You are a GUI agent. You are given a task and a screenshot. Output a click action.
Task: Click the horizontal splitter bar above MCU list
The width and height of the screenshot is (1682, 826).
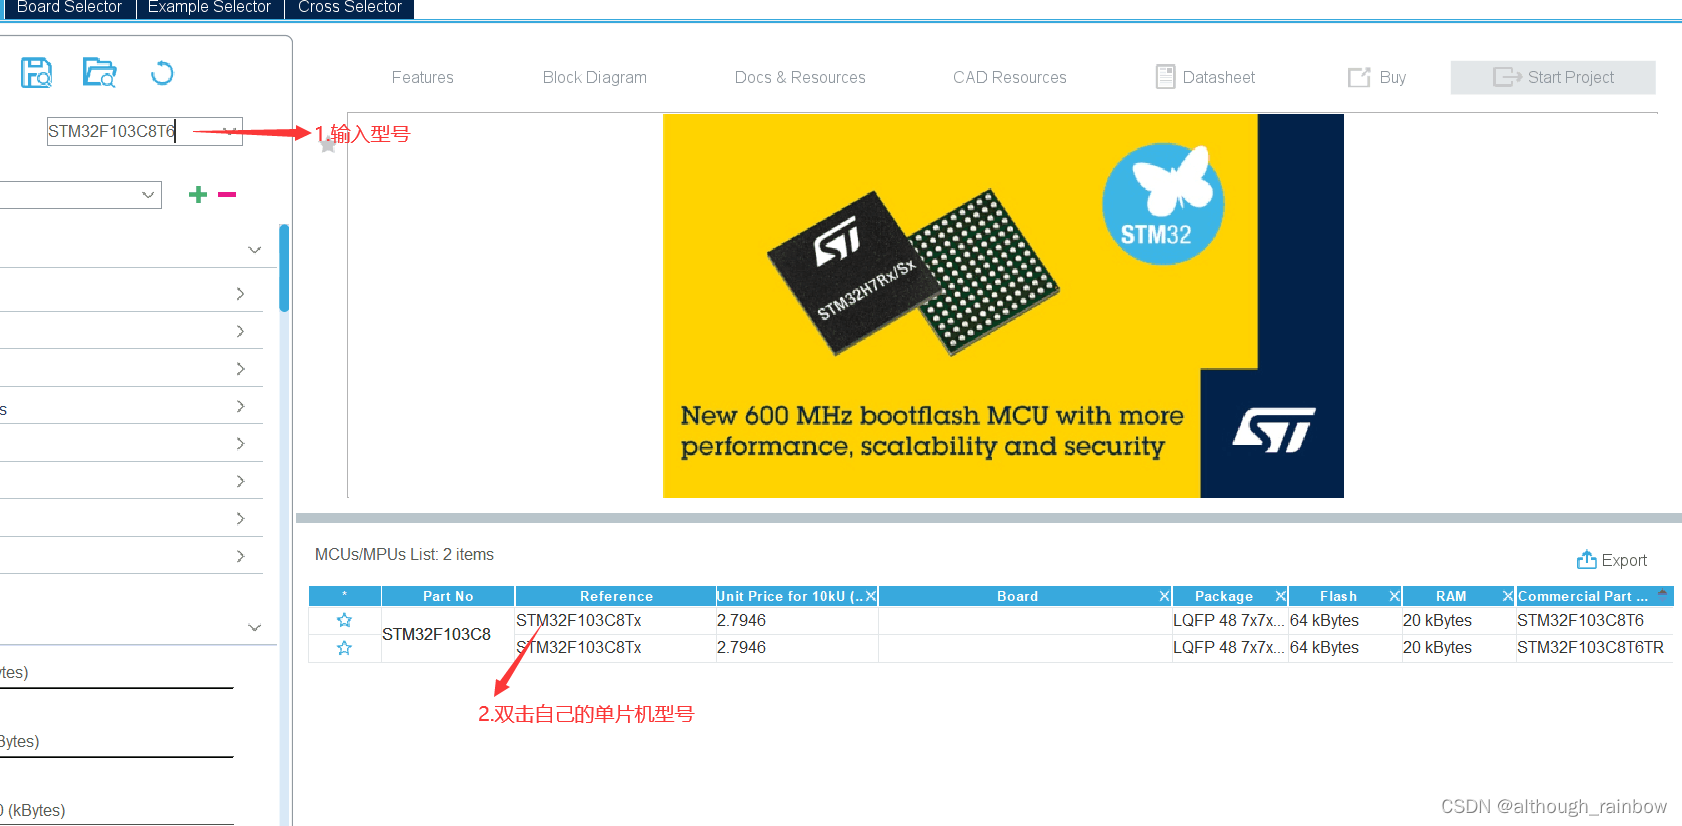[989, 518]
